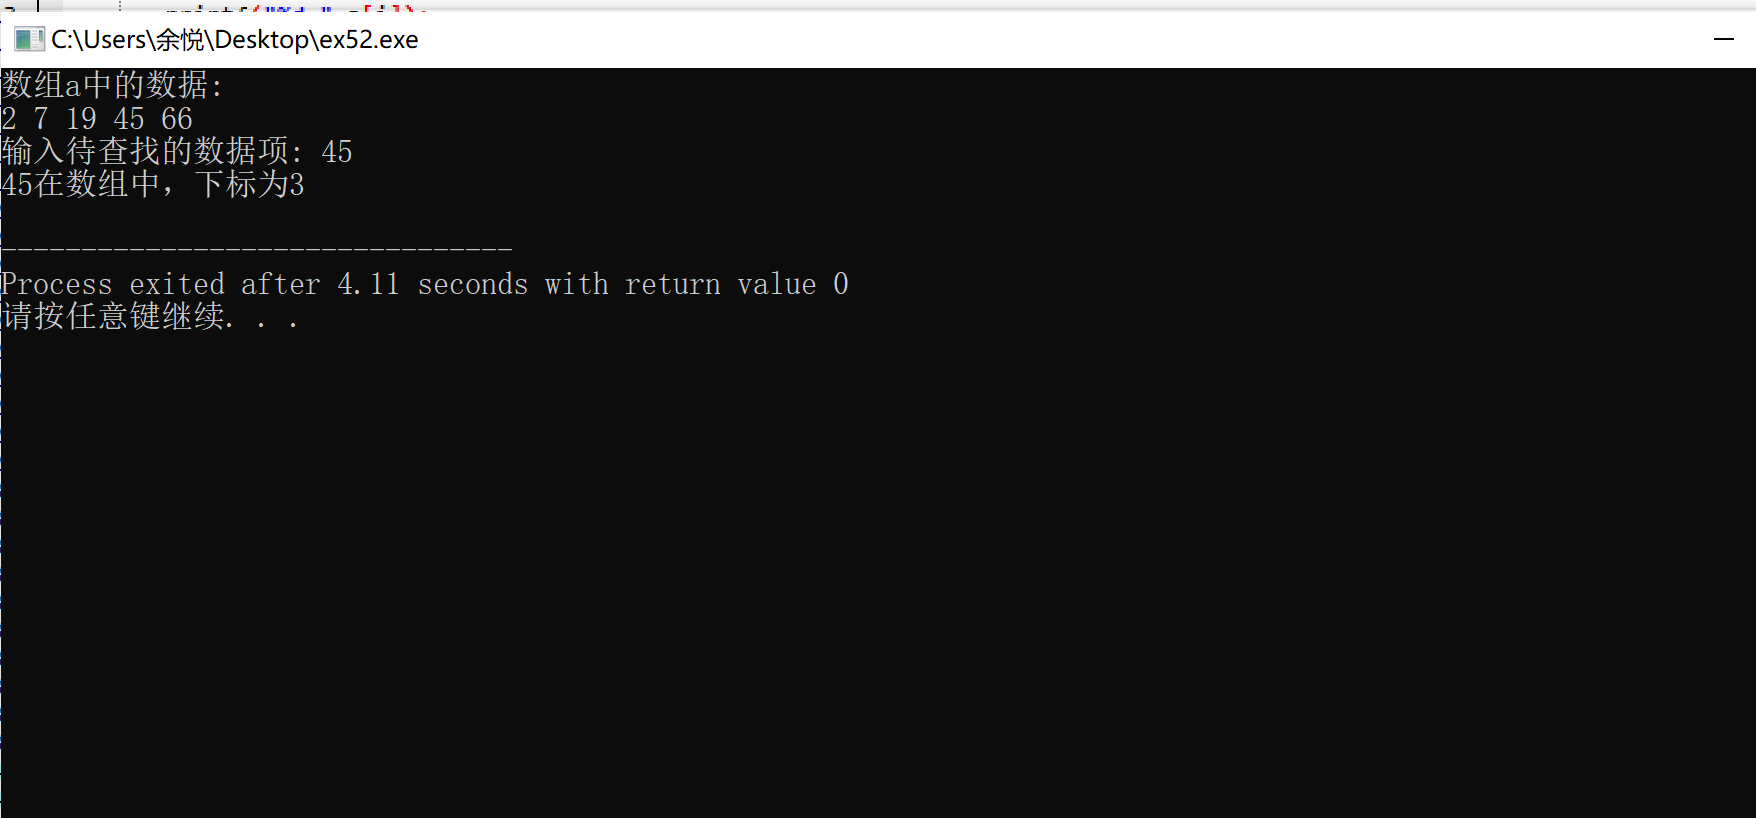Screen dimensions: 1756x818
Task: Click the entered value 45 after the prompt
Action: 337,152
